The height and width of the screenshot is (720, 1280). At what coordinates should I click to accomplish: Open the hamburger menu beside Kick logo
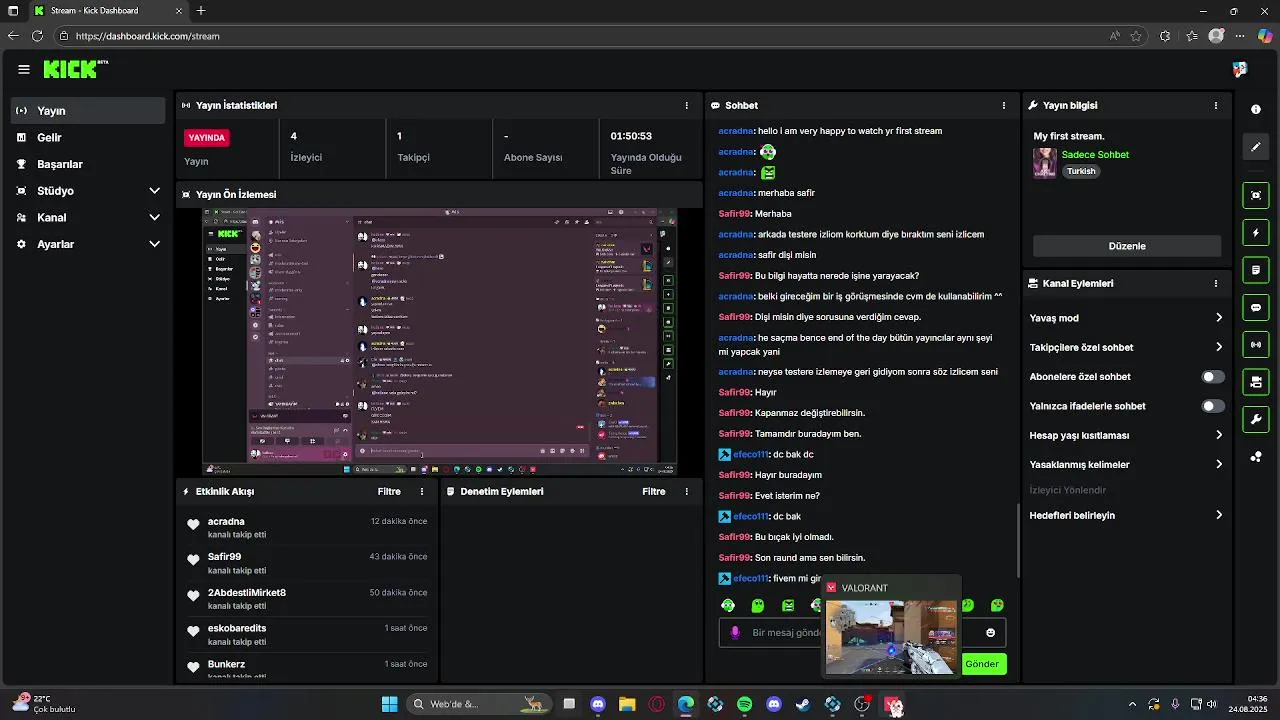coord(23,69)
